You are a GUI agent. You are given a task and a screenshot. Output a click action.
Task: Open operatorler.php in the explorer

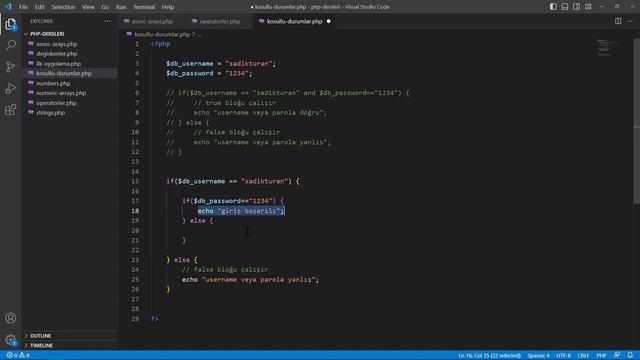(x=69, y=103)
